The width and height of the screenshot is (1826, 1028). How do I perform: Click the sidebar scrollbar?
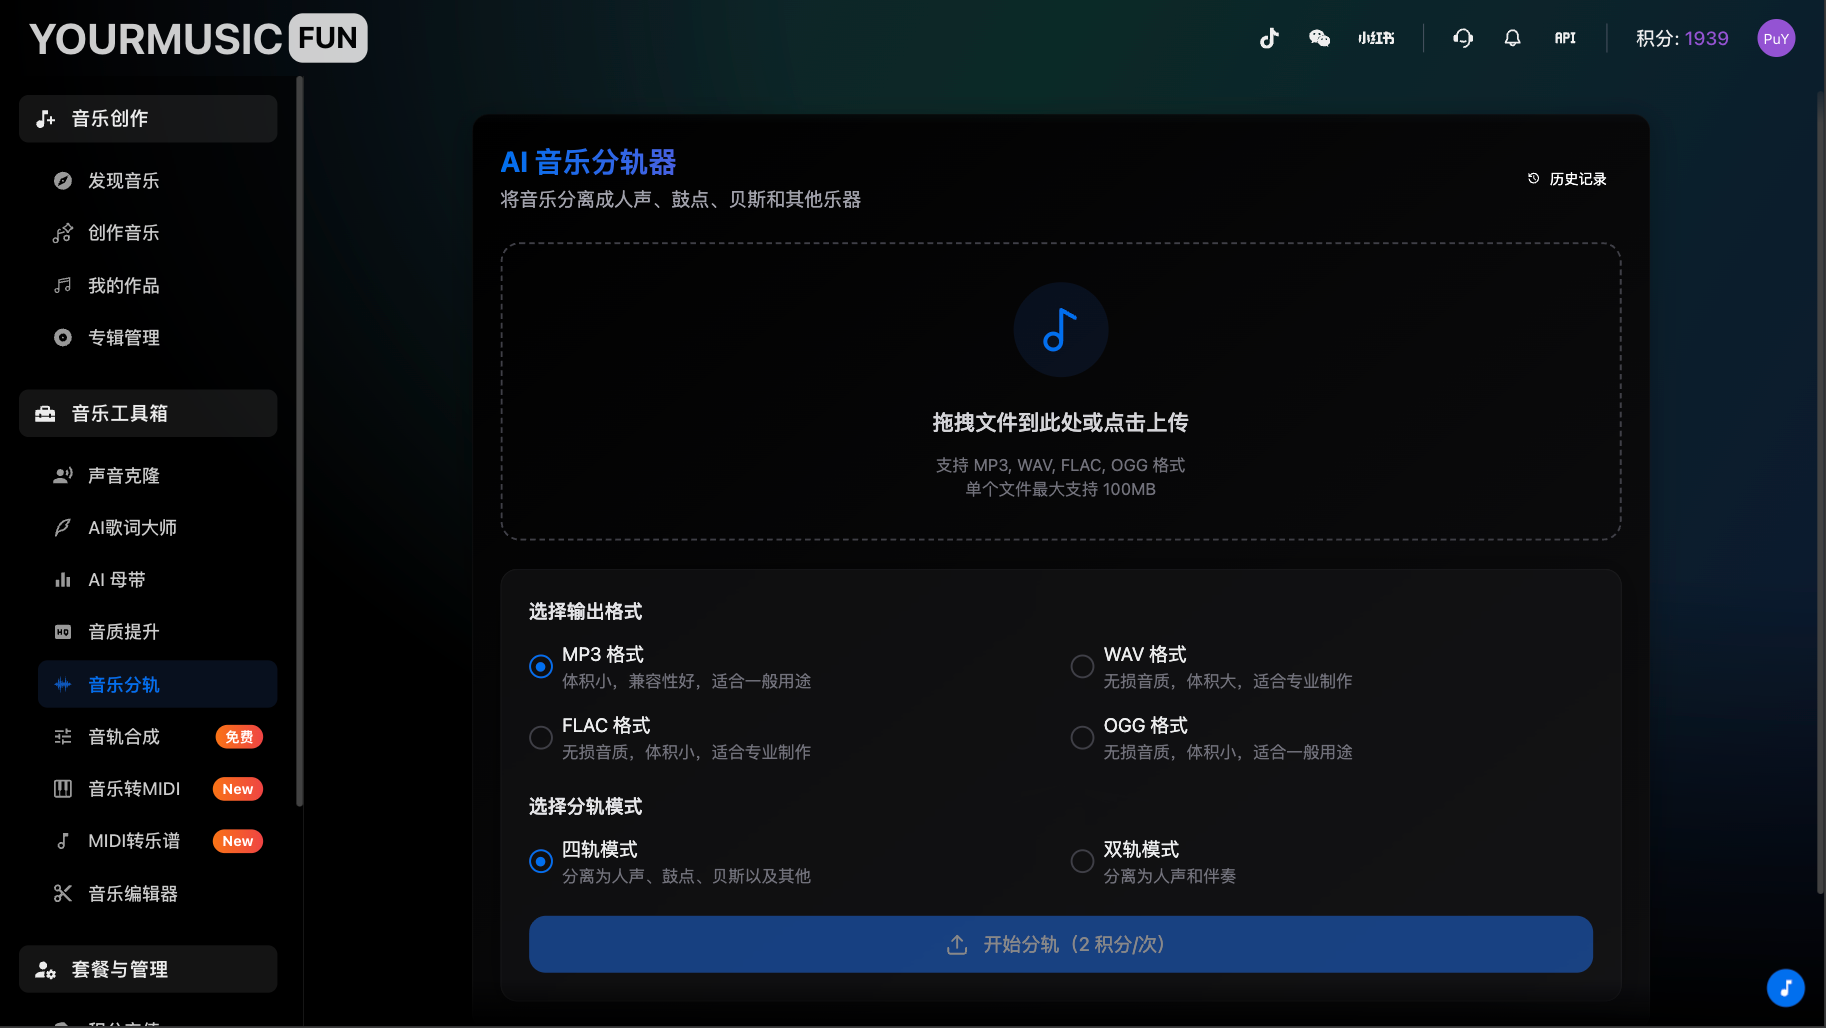(x=299, y=442)
